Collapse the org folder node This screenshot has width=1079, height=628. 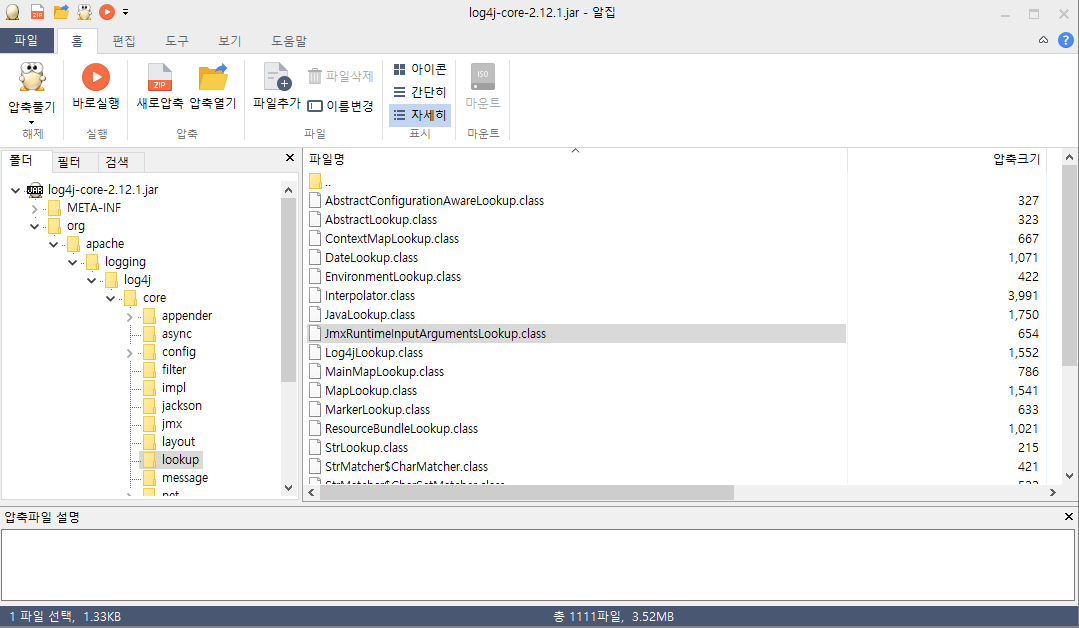34,226
